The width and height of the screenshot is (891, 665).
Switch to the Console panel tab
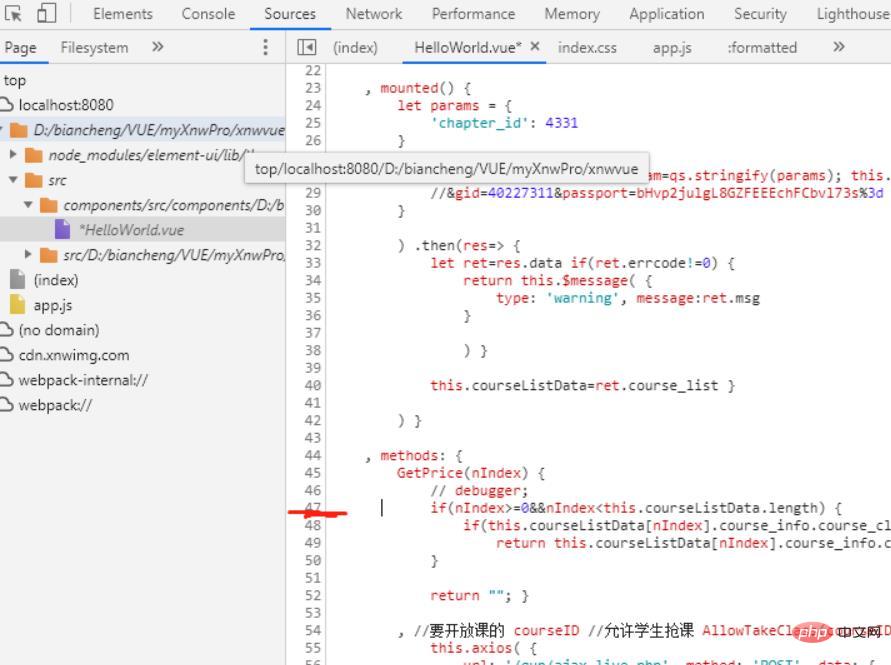(x=208, y=14)
